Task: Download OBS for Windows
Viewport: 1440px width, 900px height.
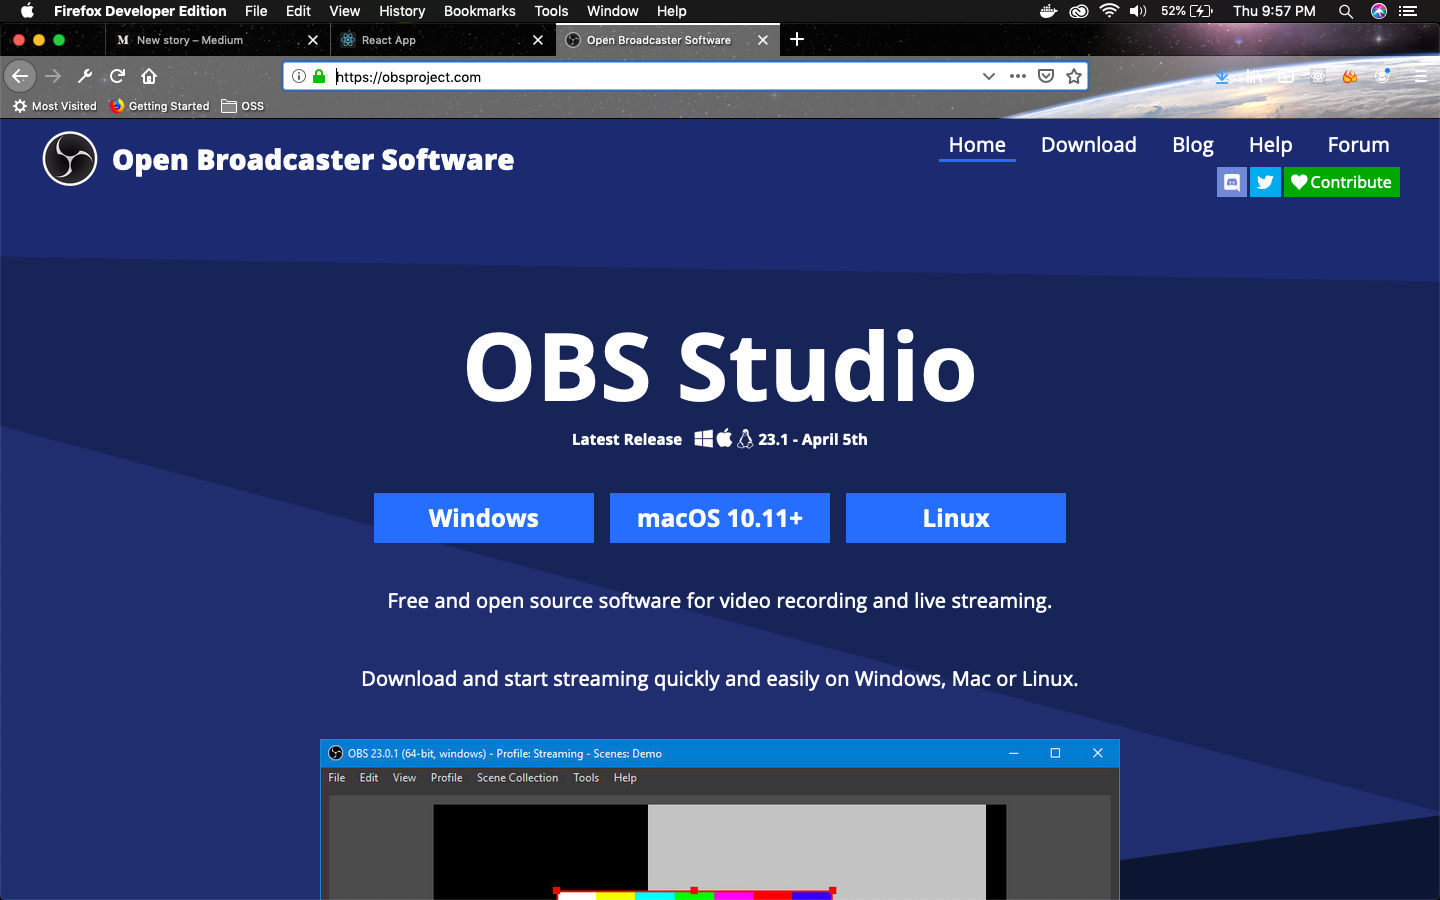Action: point(484,518)
